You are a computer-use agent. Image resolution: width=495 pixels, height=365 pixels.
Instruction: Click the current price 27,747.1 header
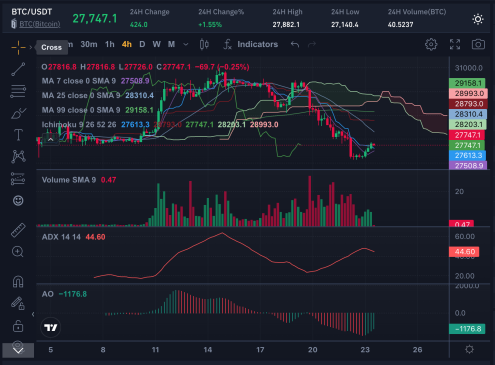click(x=95, y=19)
